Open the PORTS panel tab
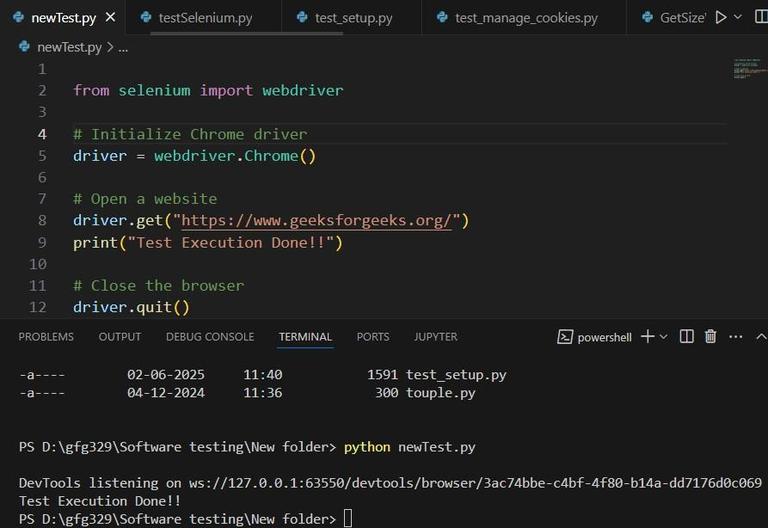Image resolution: width=768 pixels, height=528 pixels. (373, 336)
